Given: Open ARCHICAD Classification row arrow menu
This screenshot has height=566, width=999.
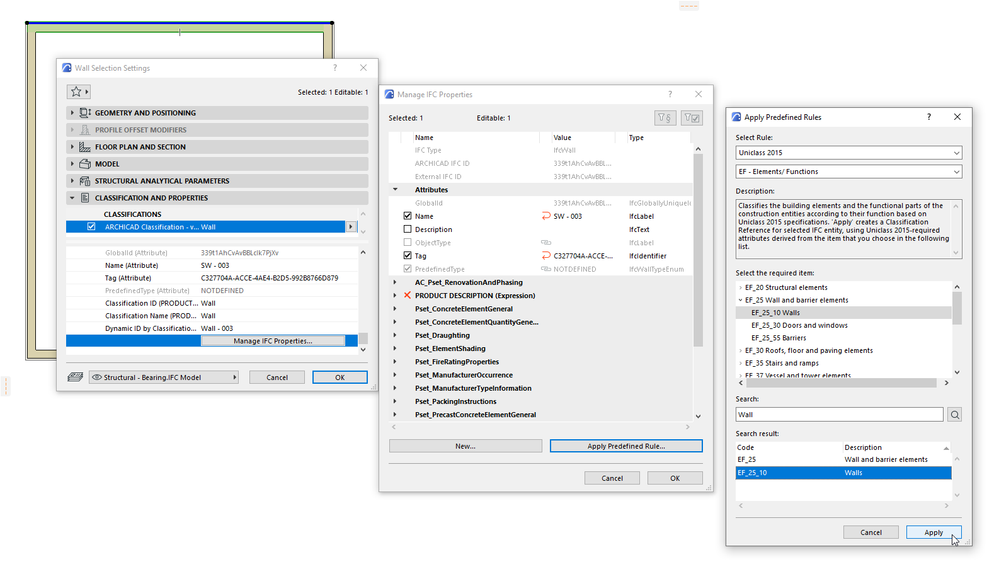Looking at the screenshot, I should pos(351,227).
